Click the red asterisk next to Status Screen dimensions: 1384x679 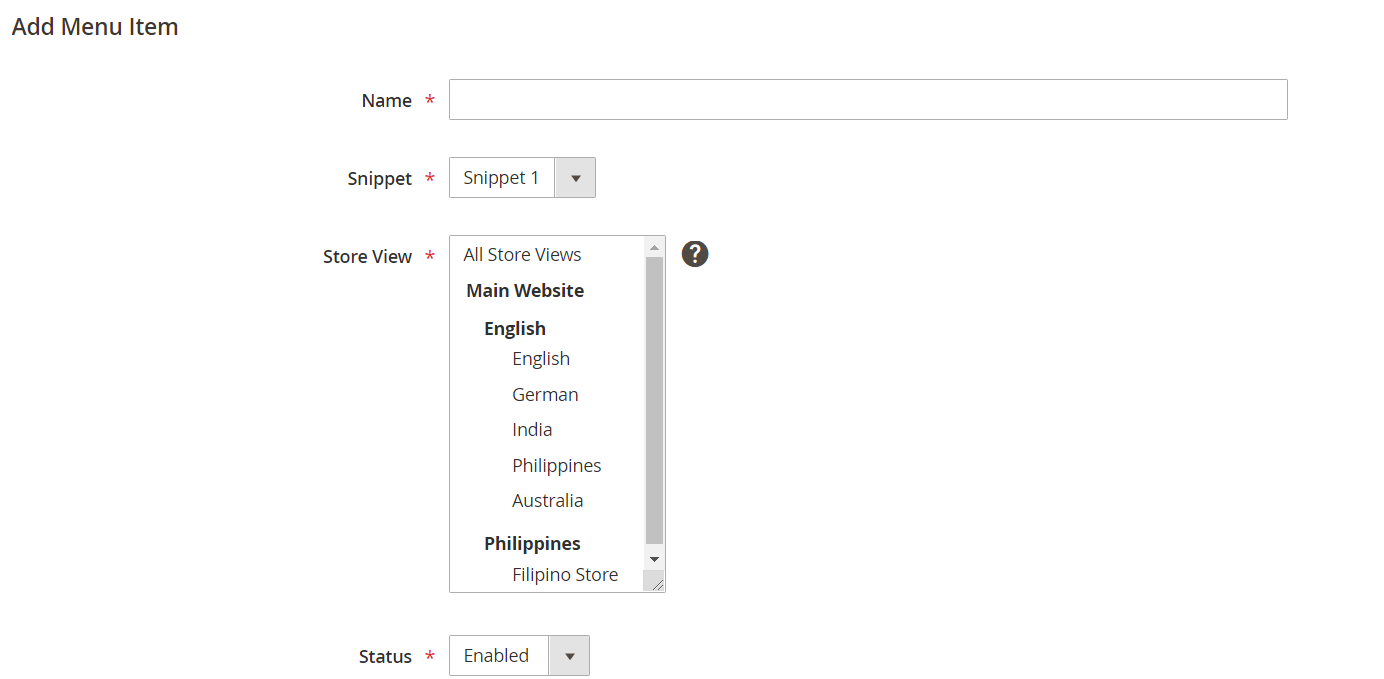tap(430, 657)
